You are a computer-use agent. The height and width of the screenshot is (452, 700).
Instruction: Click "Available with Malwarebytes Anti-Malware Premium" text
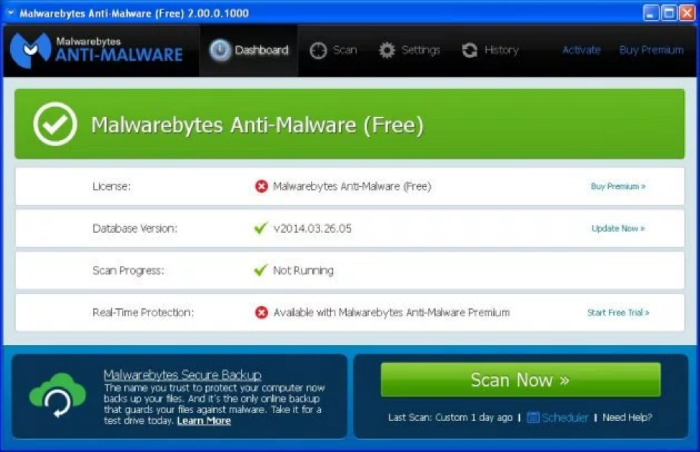click(392, 312)
